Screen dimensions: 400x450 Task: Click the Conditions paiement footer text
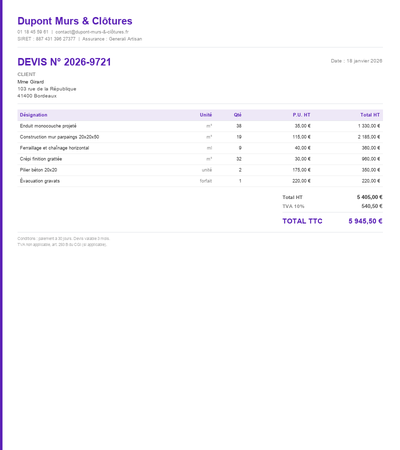coord(63,239)
